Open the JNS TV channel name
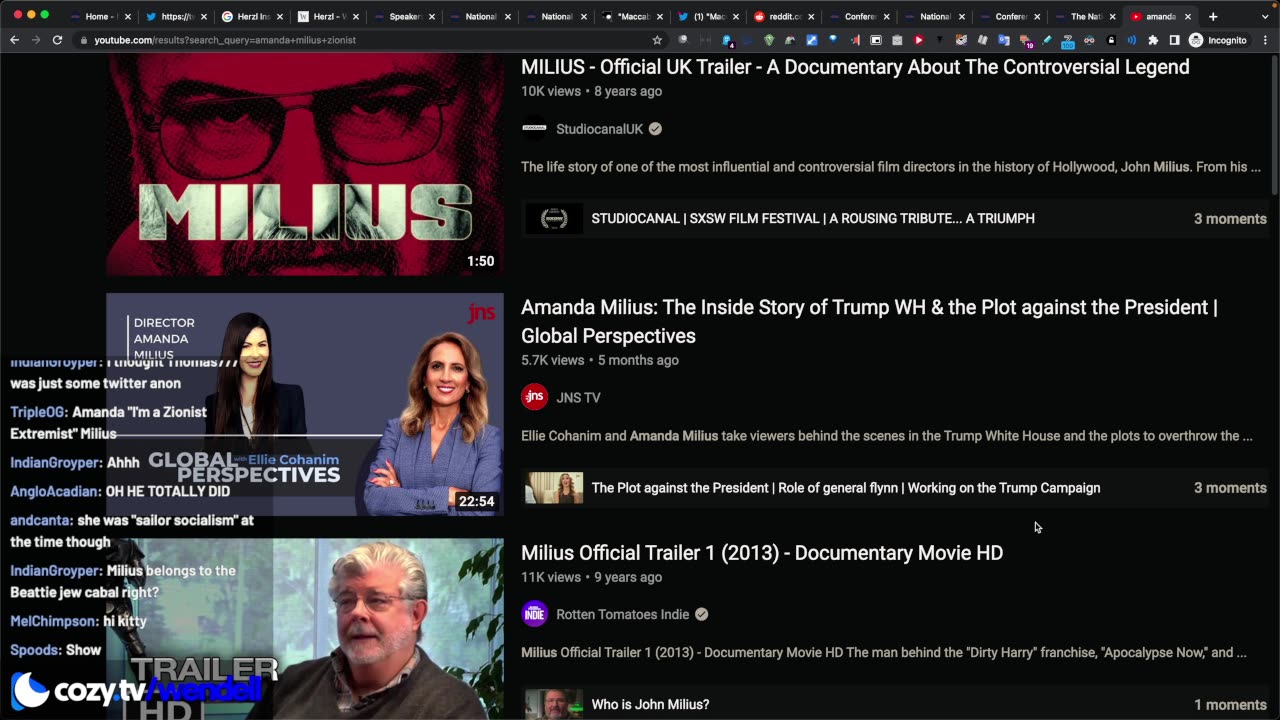1280x720 pixels. (x=578, y=398)
